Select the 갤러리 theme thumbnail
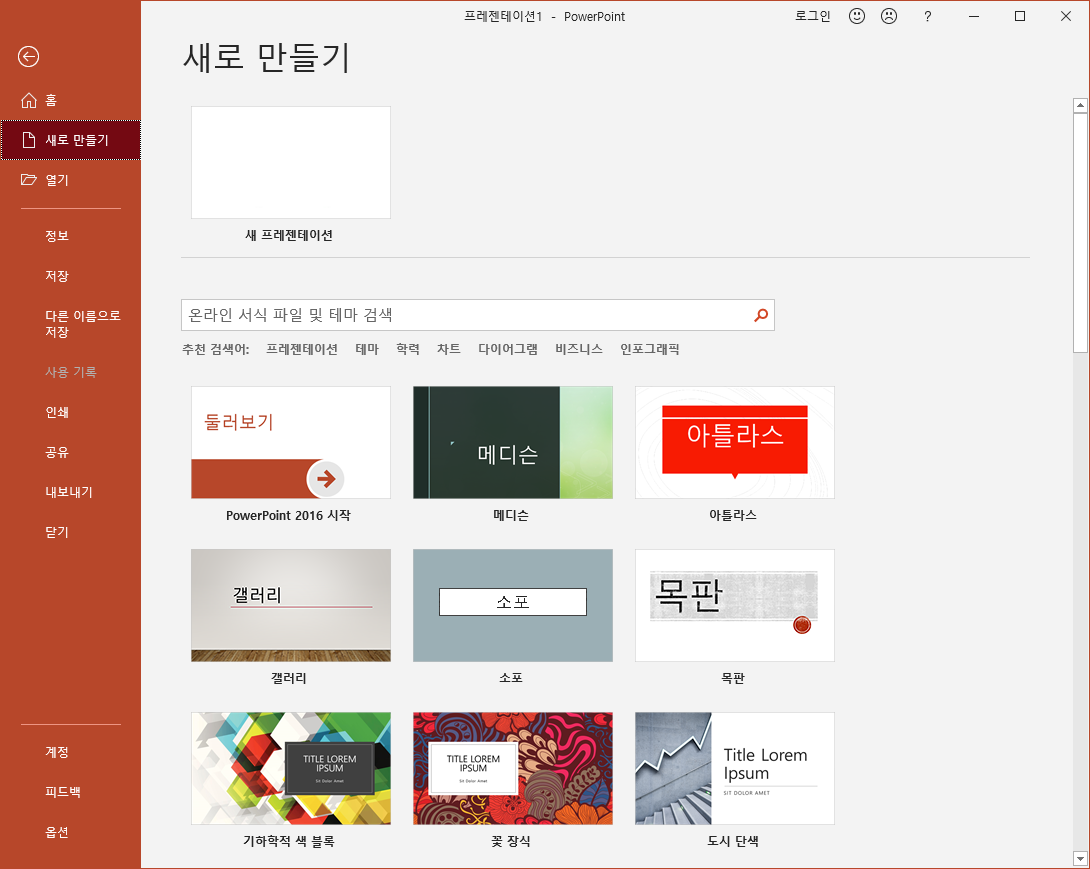This screenshot has height=869, width=1090. point(291,606)
